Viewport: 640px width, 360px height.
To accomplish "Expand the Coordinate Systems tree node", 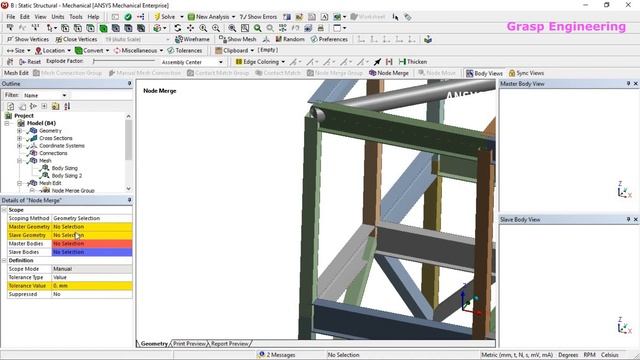I will 19,146.
